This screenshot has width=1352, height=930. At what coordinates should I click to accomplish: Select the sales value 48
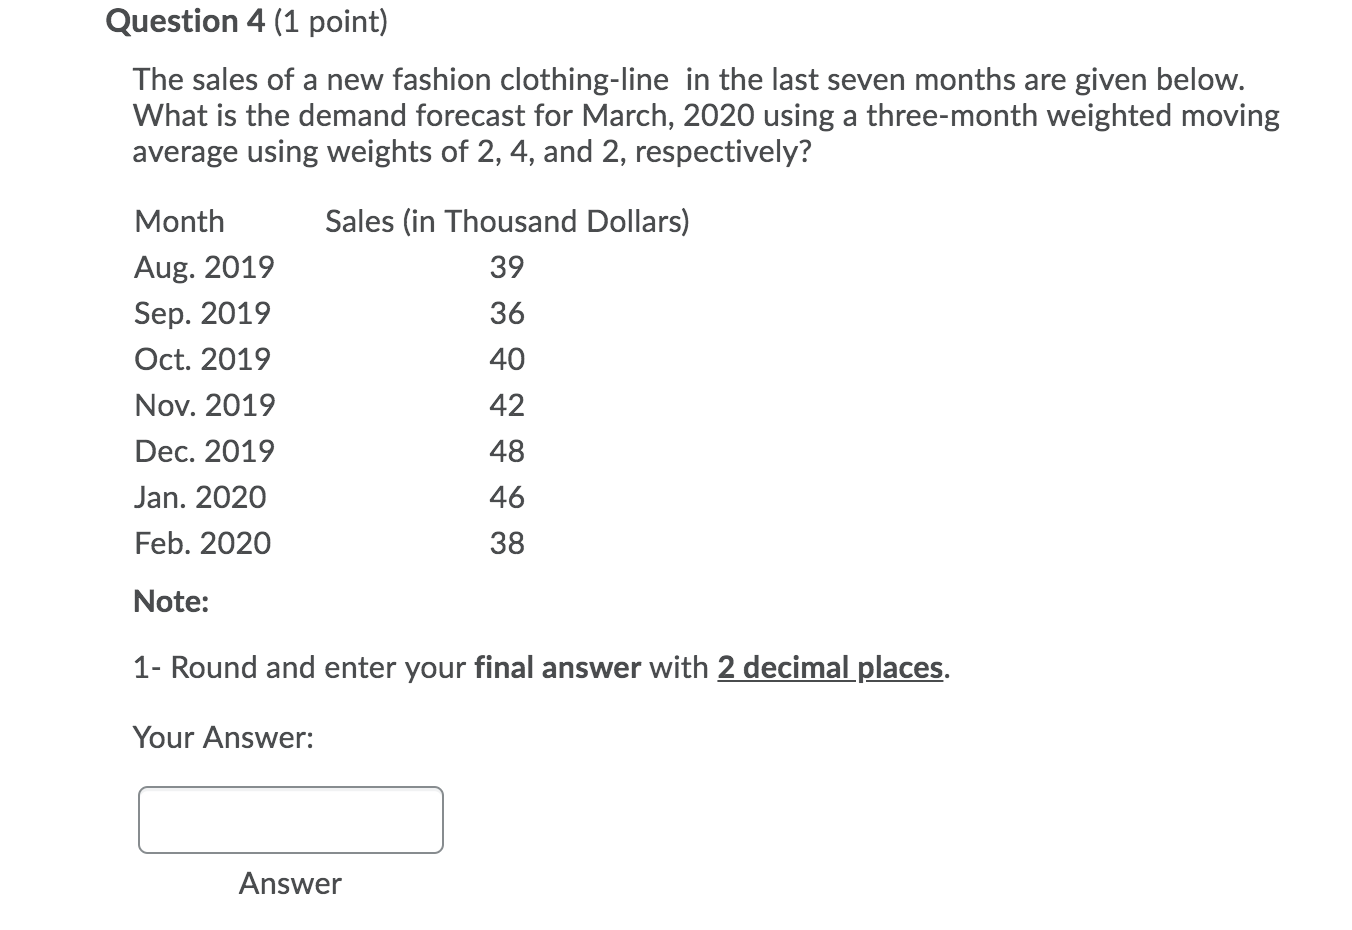(x=508, y=451)
